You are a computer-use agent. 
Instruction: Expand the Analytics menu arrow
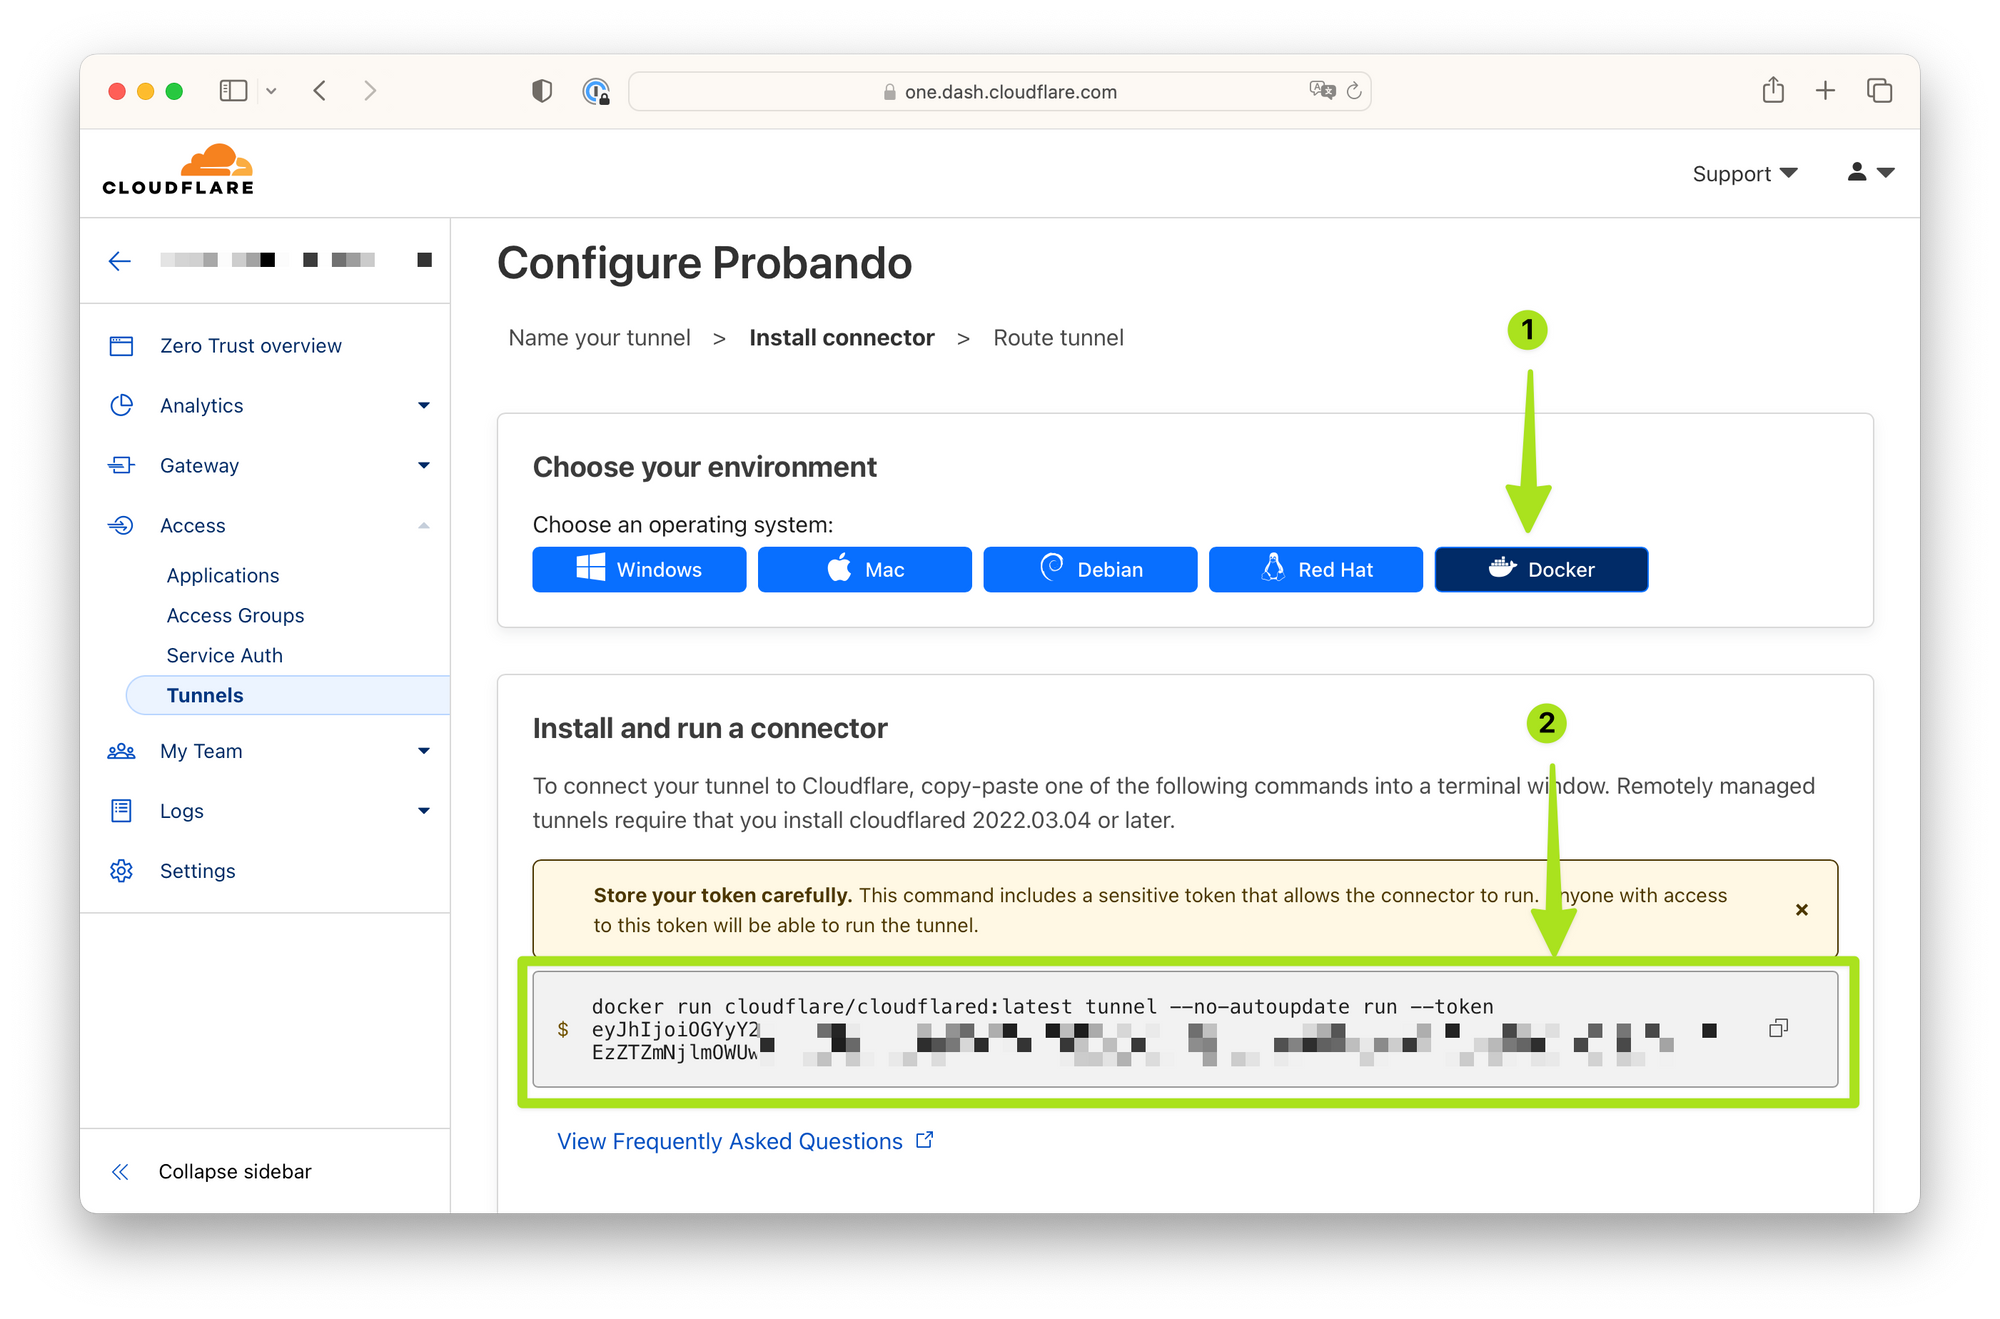(x=424, y=406)
